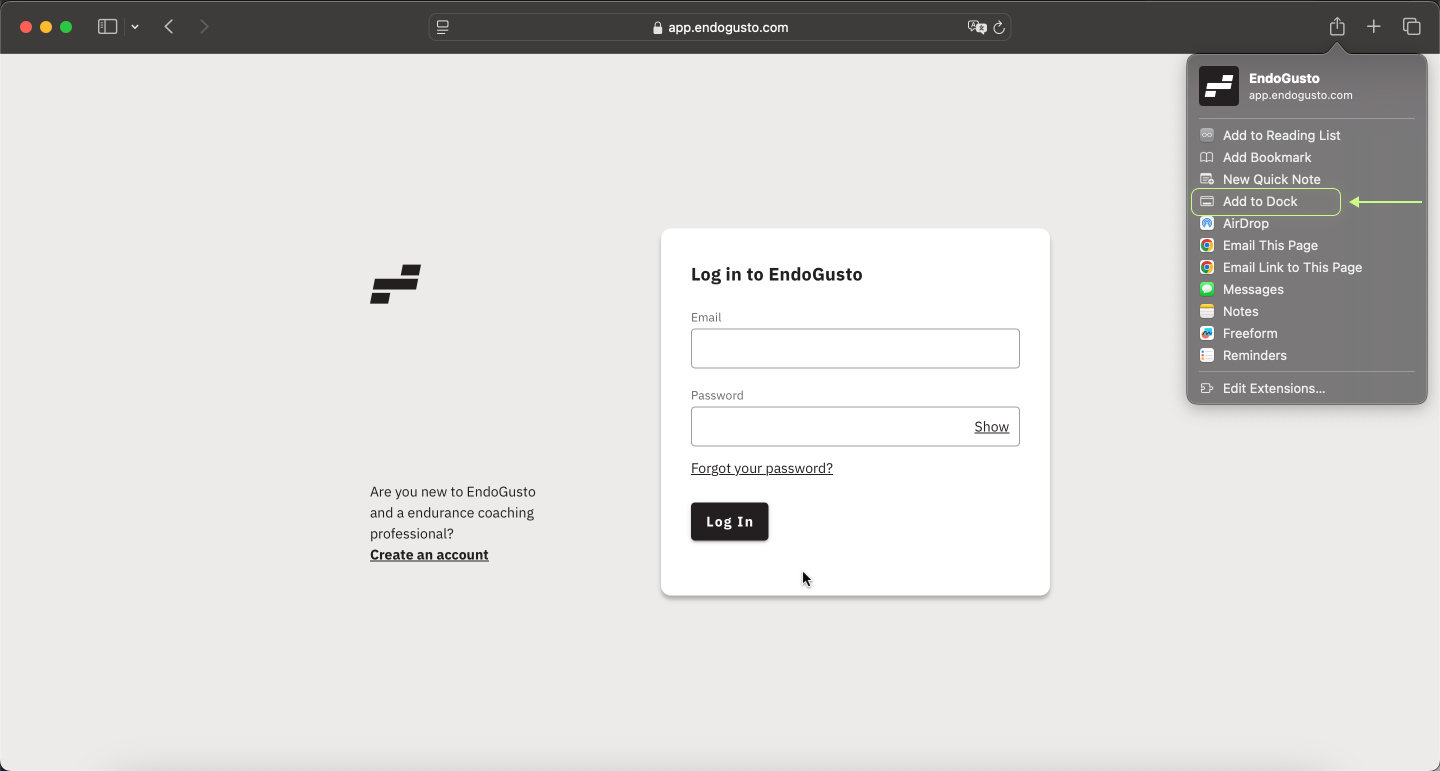Image resolution: width=1440 pixels, height=771 pixels.
Task: Click into the Password input field
Action: [855, 426]
